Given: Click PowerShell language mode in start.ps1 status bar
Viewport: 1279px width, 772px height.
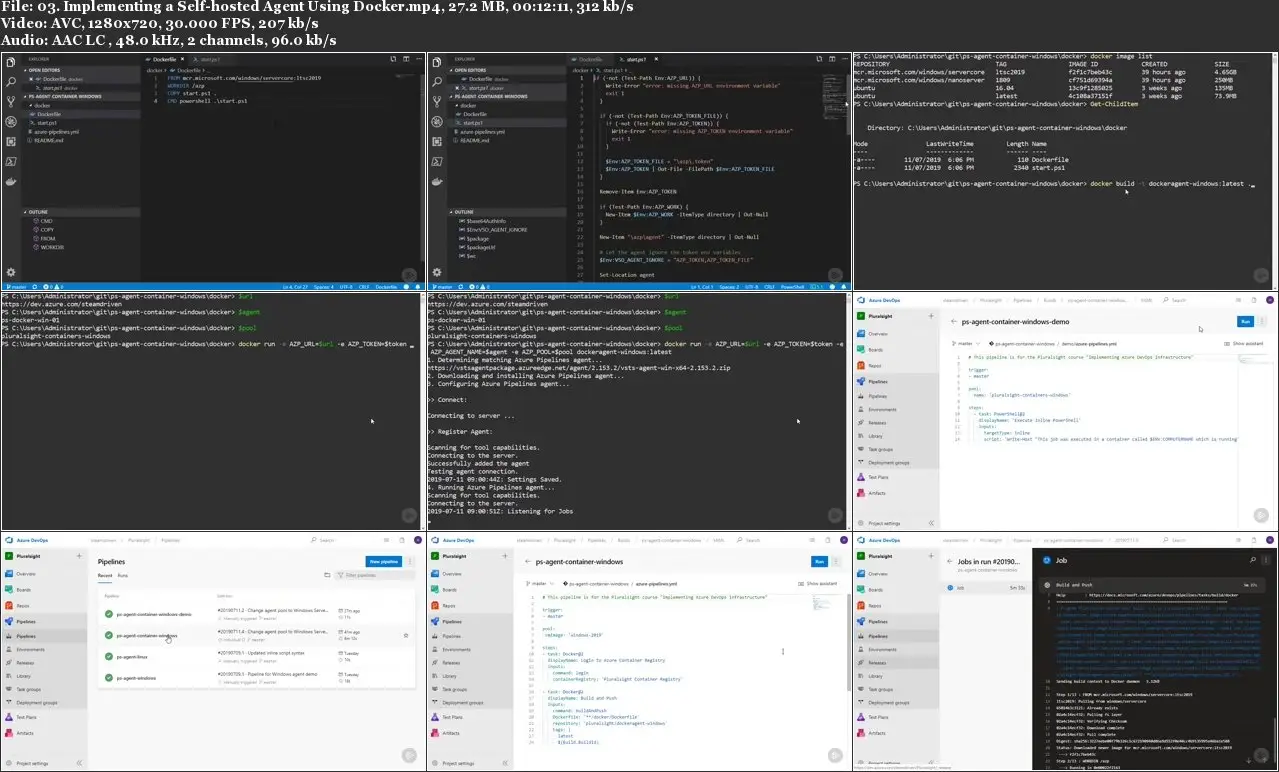Looking at the screenshot, I should click(792, 287).
